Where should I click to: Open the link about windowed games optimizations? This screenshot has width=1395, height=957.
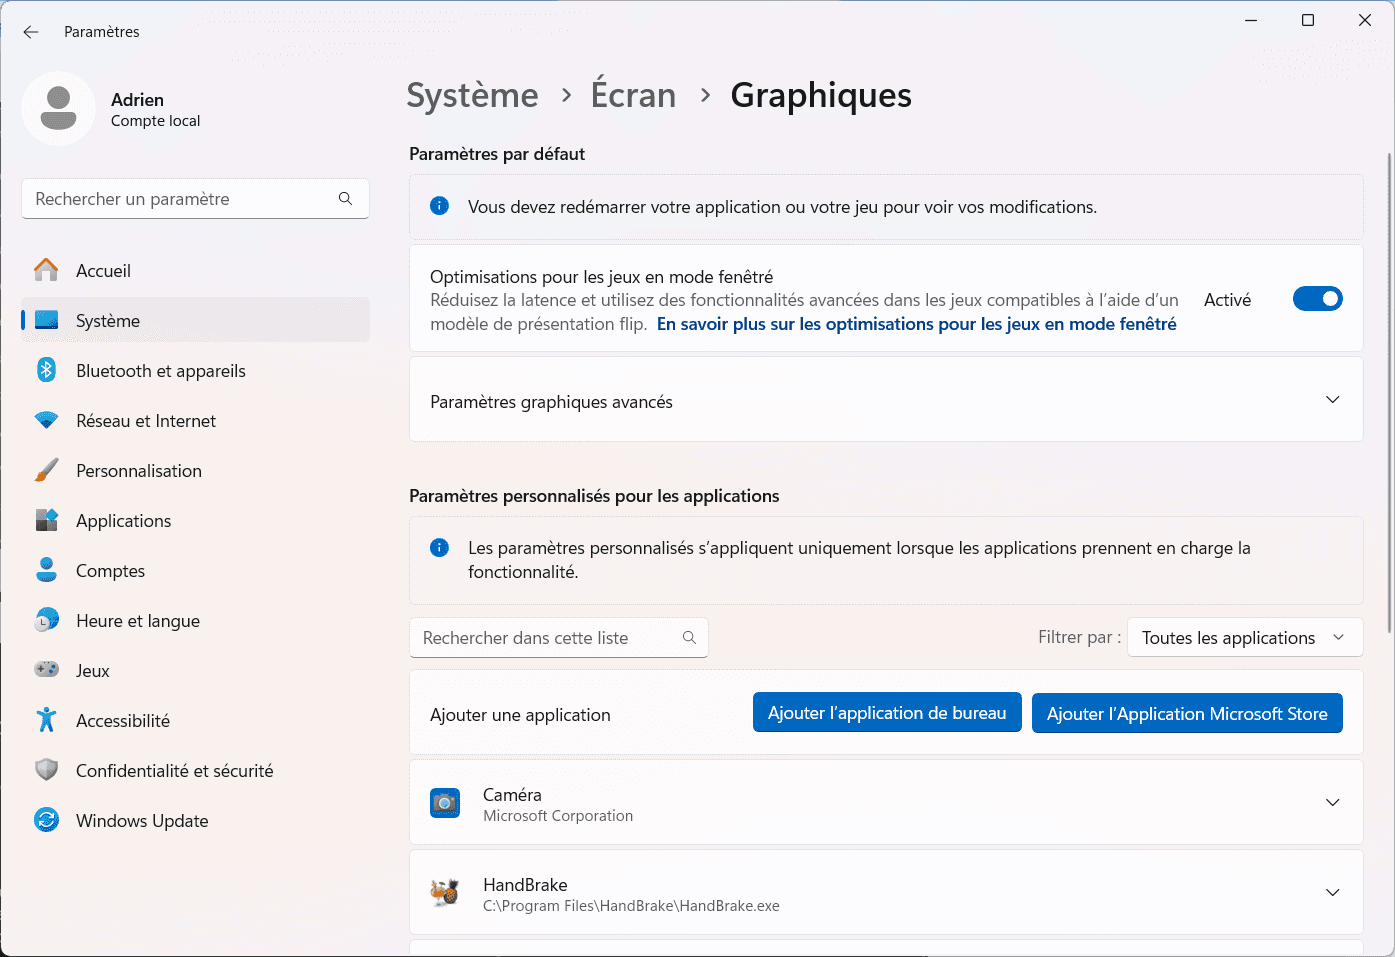click(916, 324)
